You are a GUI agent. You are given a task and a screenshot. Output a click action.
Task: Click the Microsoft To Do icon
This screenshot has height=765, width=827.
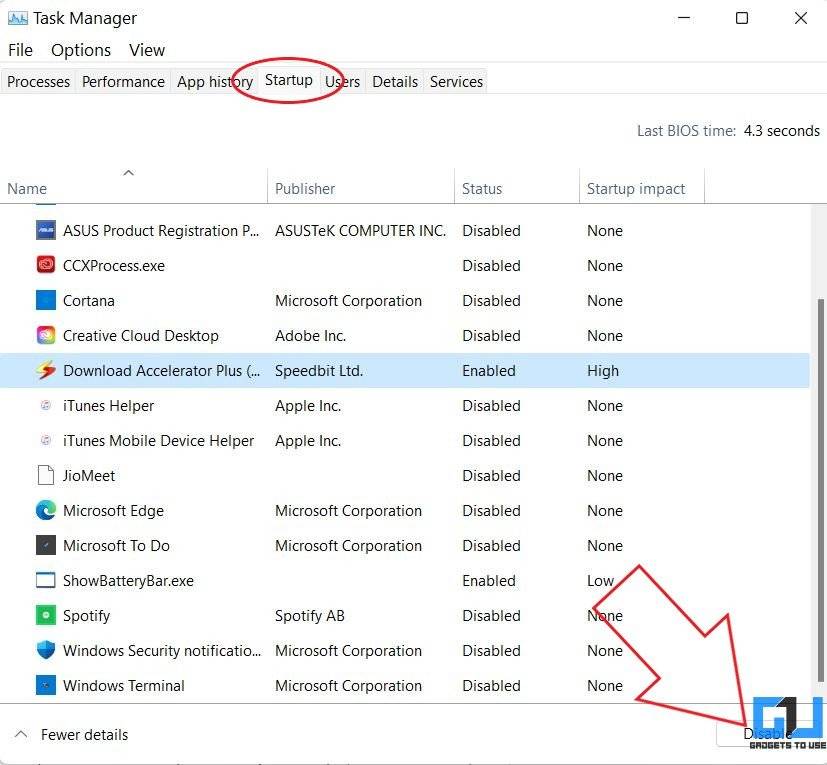46,546
